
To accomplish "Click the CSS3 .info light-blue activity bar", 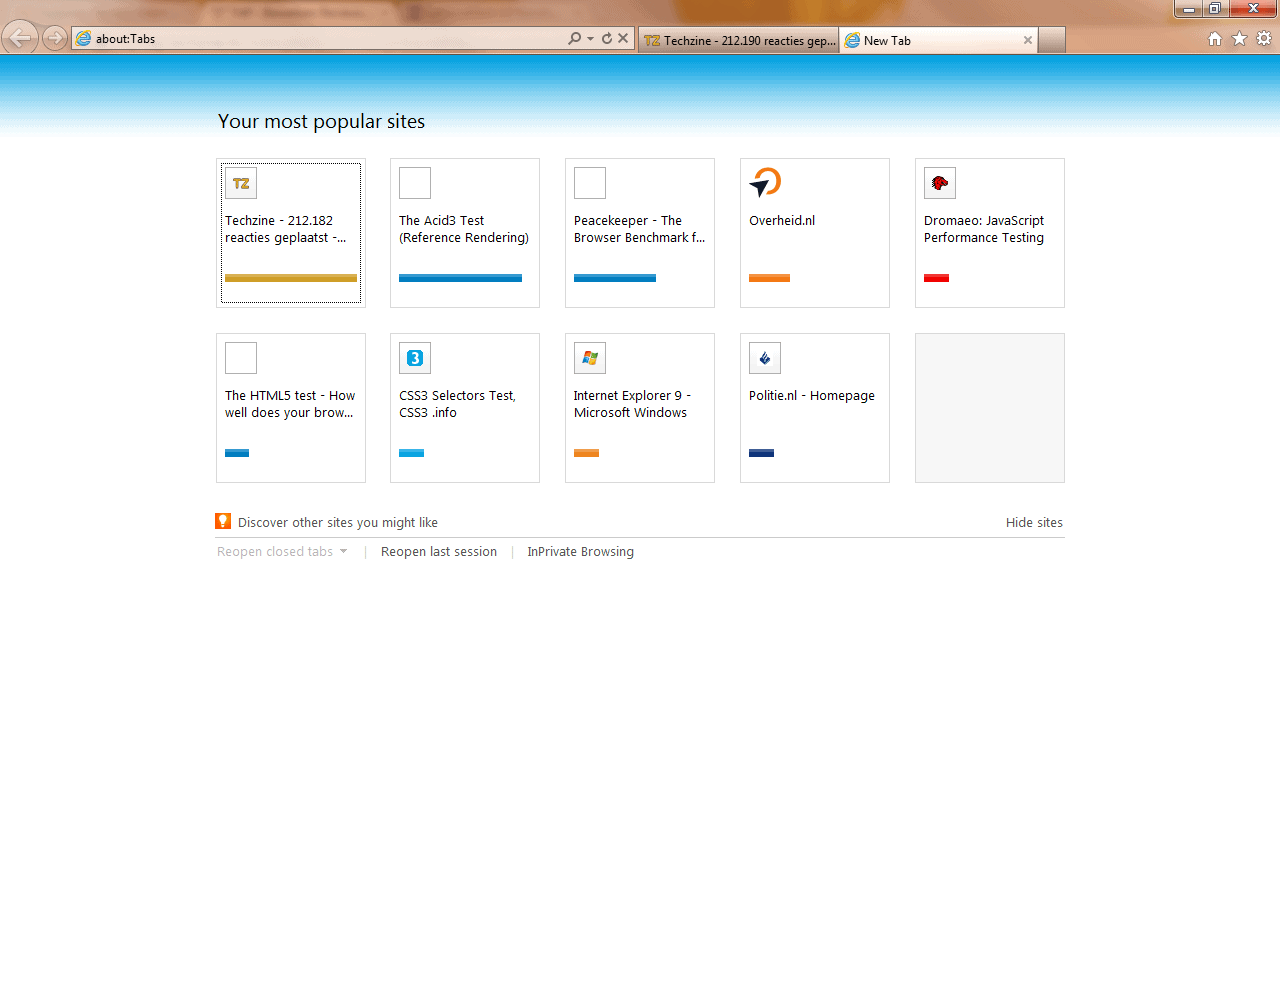I will click(411, 453).
